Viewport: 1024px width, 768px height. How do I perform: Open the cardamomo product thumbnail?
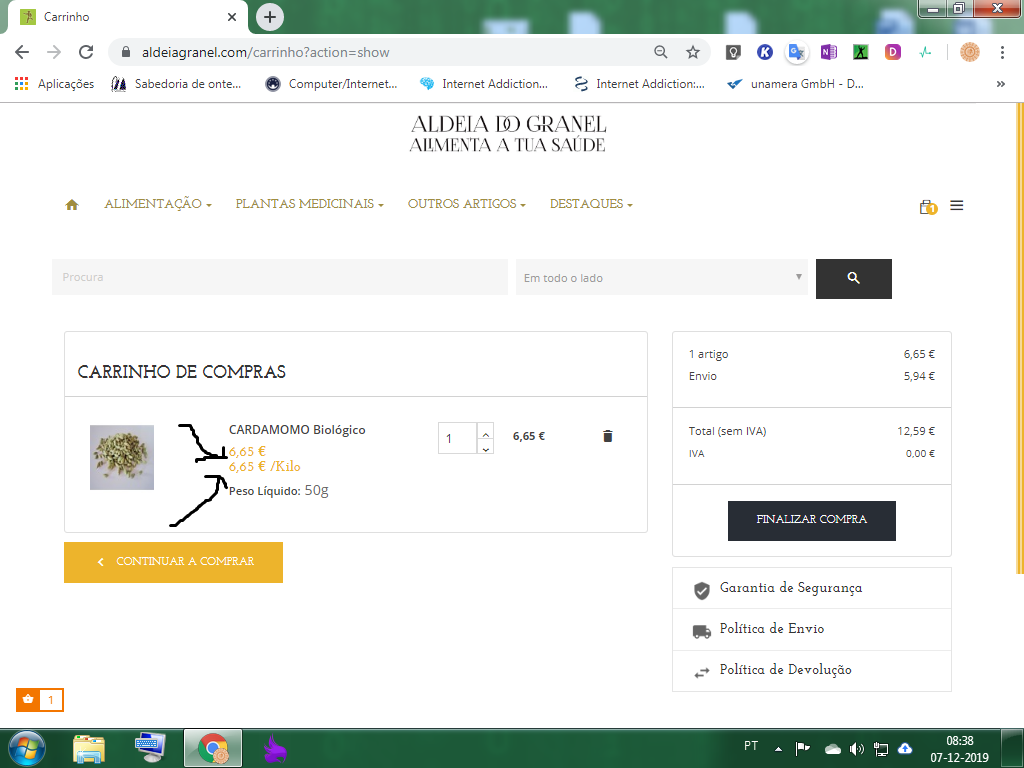click(122, 457)
